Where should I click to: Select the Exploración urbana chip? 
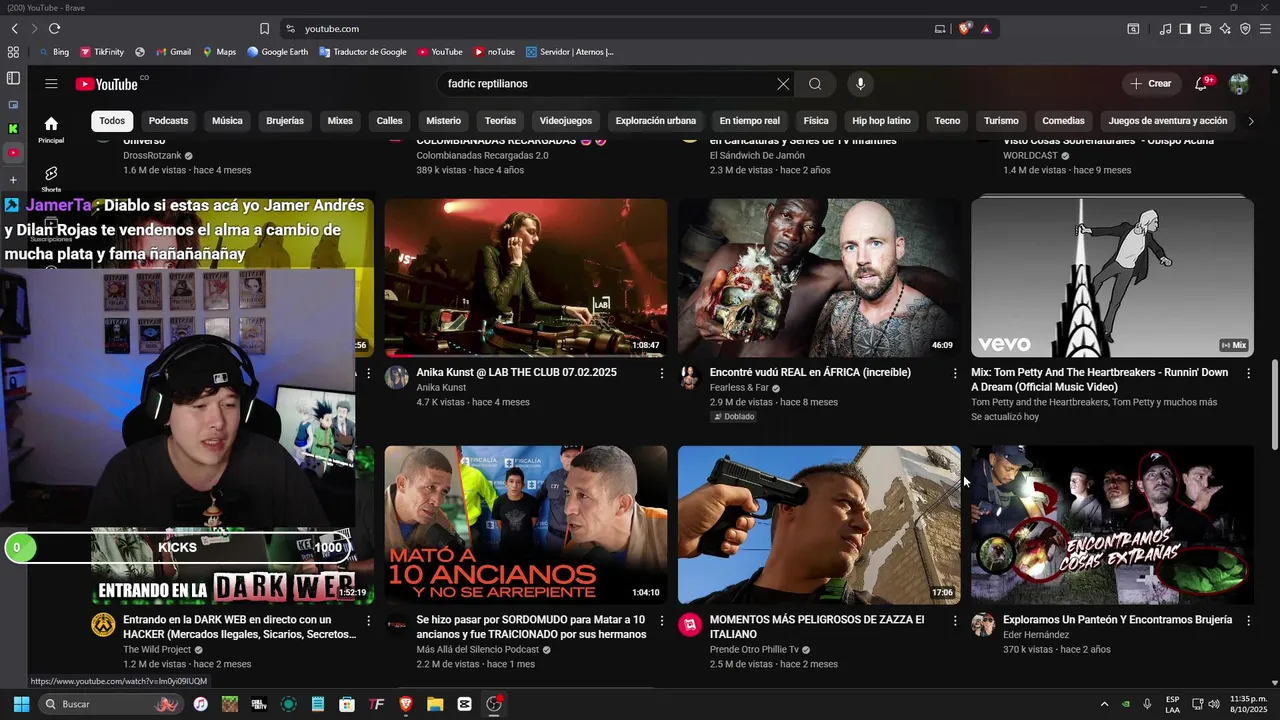[656, 121]
